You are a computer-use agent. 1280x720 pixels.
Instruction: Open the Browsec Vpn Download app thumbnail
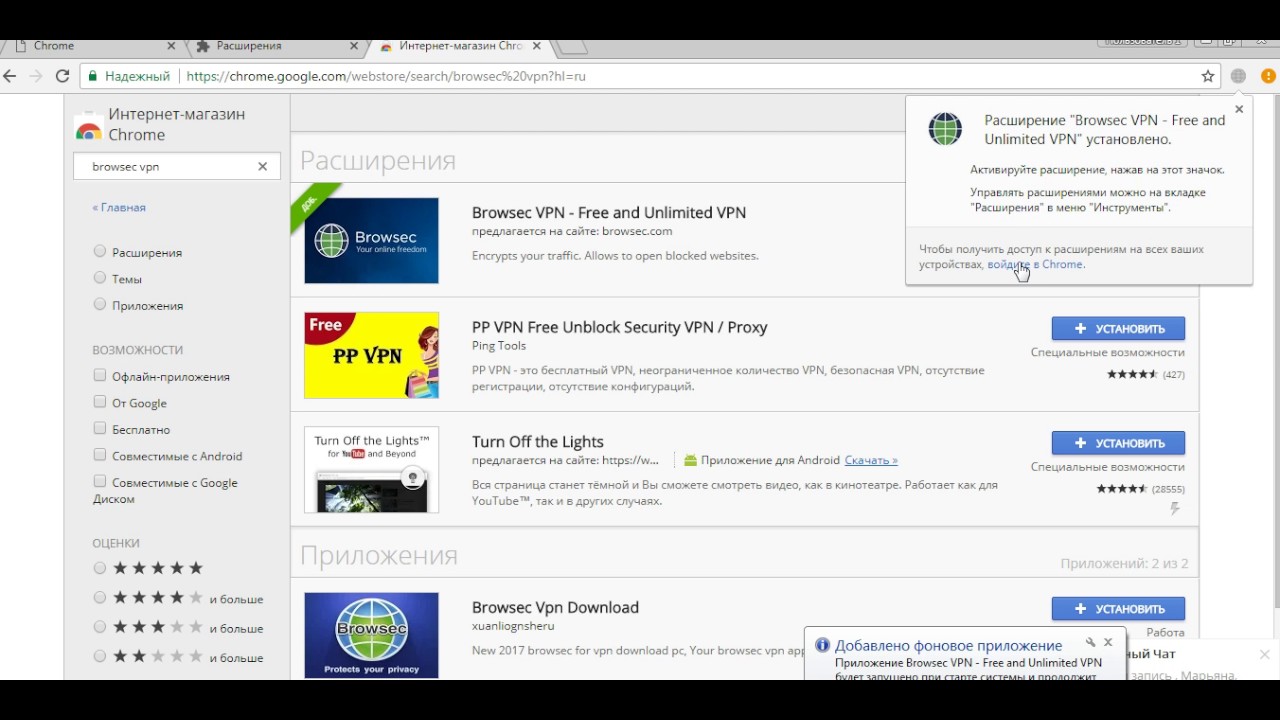[371, 635]
